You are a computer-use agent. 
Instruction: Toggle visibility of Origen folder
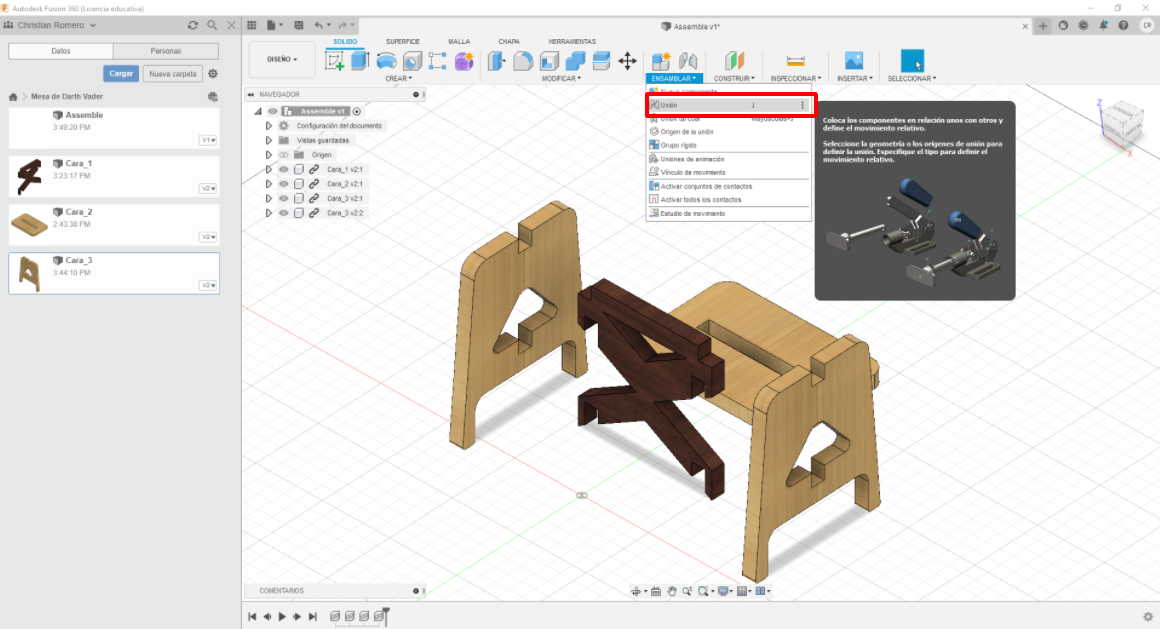coord(283,155)
